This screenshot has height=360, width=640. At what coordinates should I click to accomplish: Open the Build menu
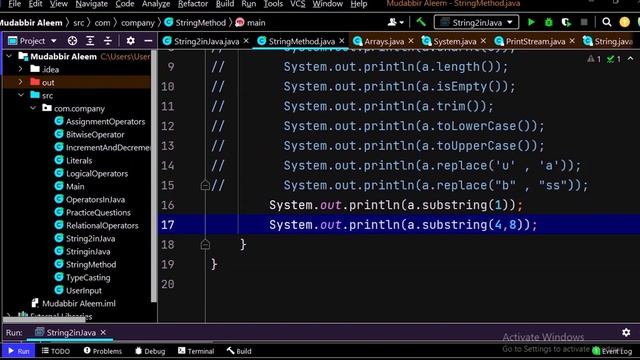(x=225, y=4)
